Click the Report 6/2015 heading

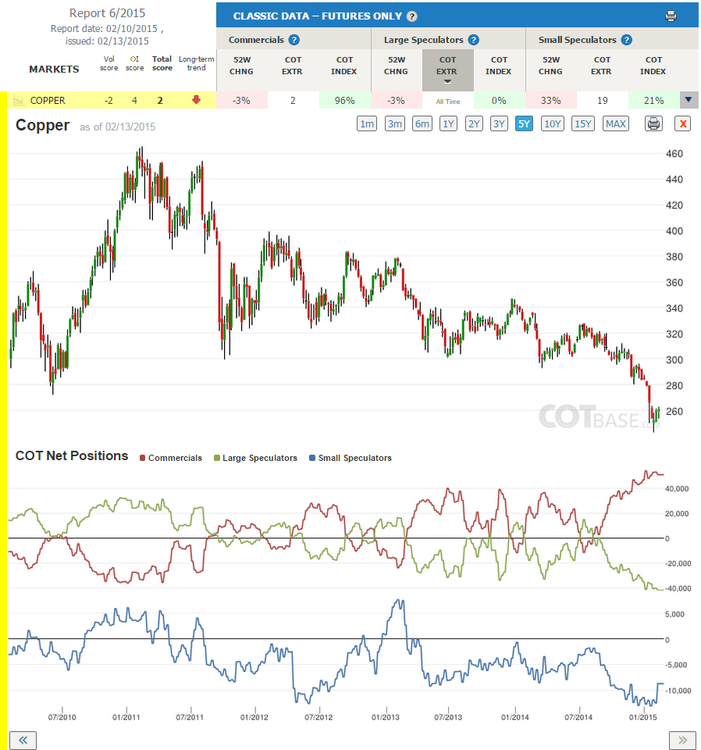[107, 13]
